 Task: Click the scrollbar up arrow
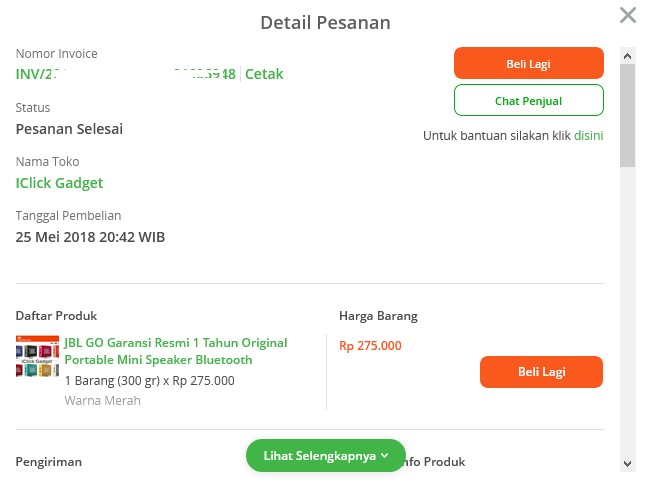click(627, 56)
